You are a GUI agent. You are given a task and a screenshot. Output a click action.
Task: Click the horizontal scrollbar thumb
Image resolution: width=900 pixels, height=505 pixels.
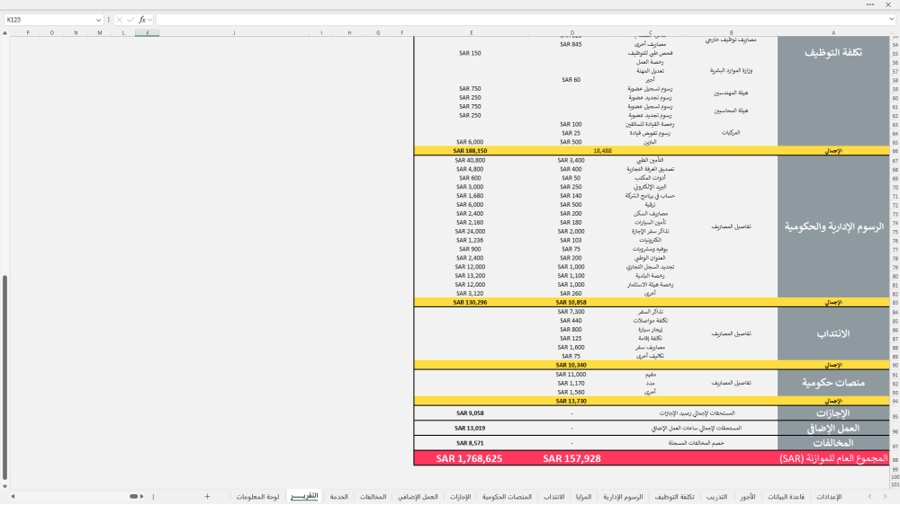pyautogui.click(x=133, y=496)
